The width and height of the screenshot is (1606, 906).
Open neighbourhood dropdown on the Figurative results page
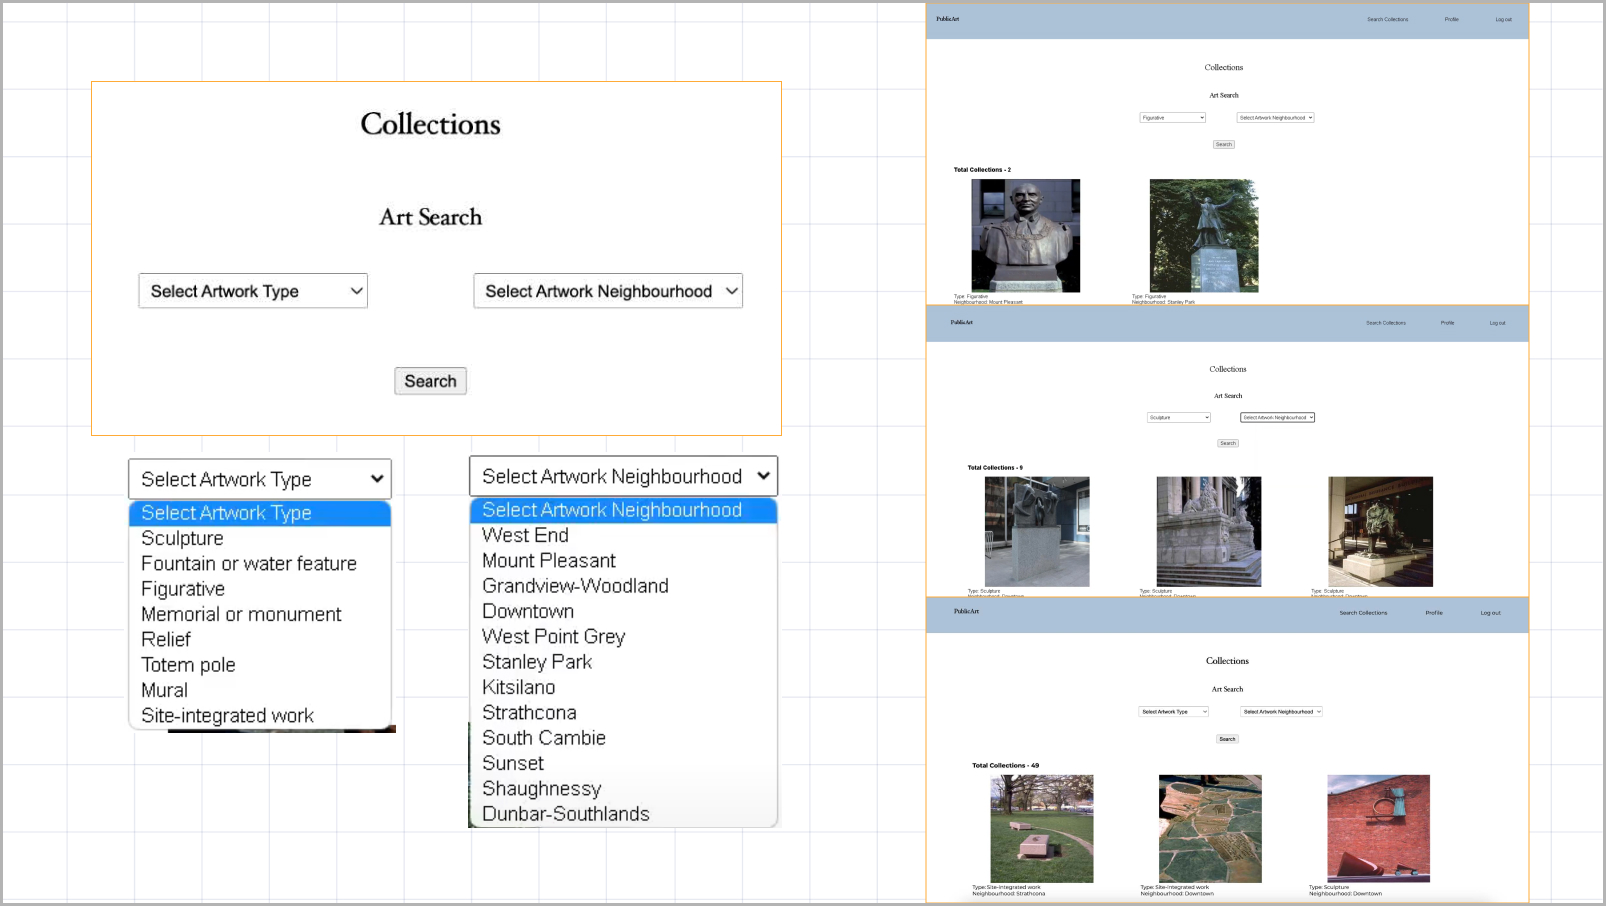tap(1276, 118)
